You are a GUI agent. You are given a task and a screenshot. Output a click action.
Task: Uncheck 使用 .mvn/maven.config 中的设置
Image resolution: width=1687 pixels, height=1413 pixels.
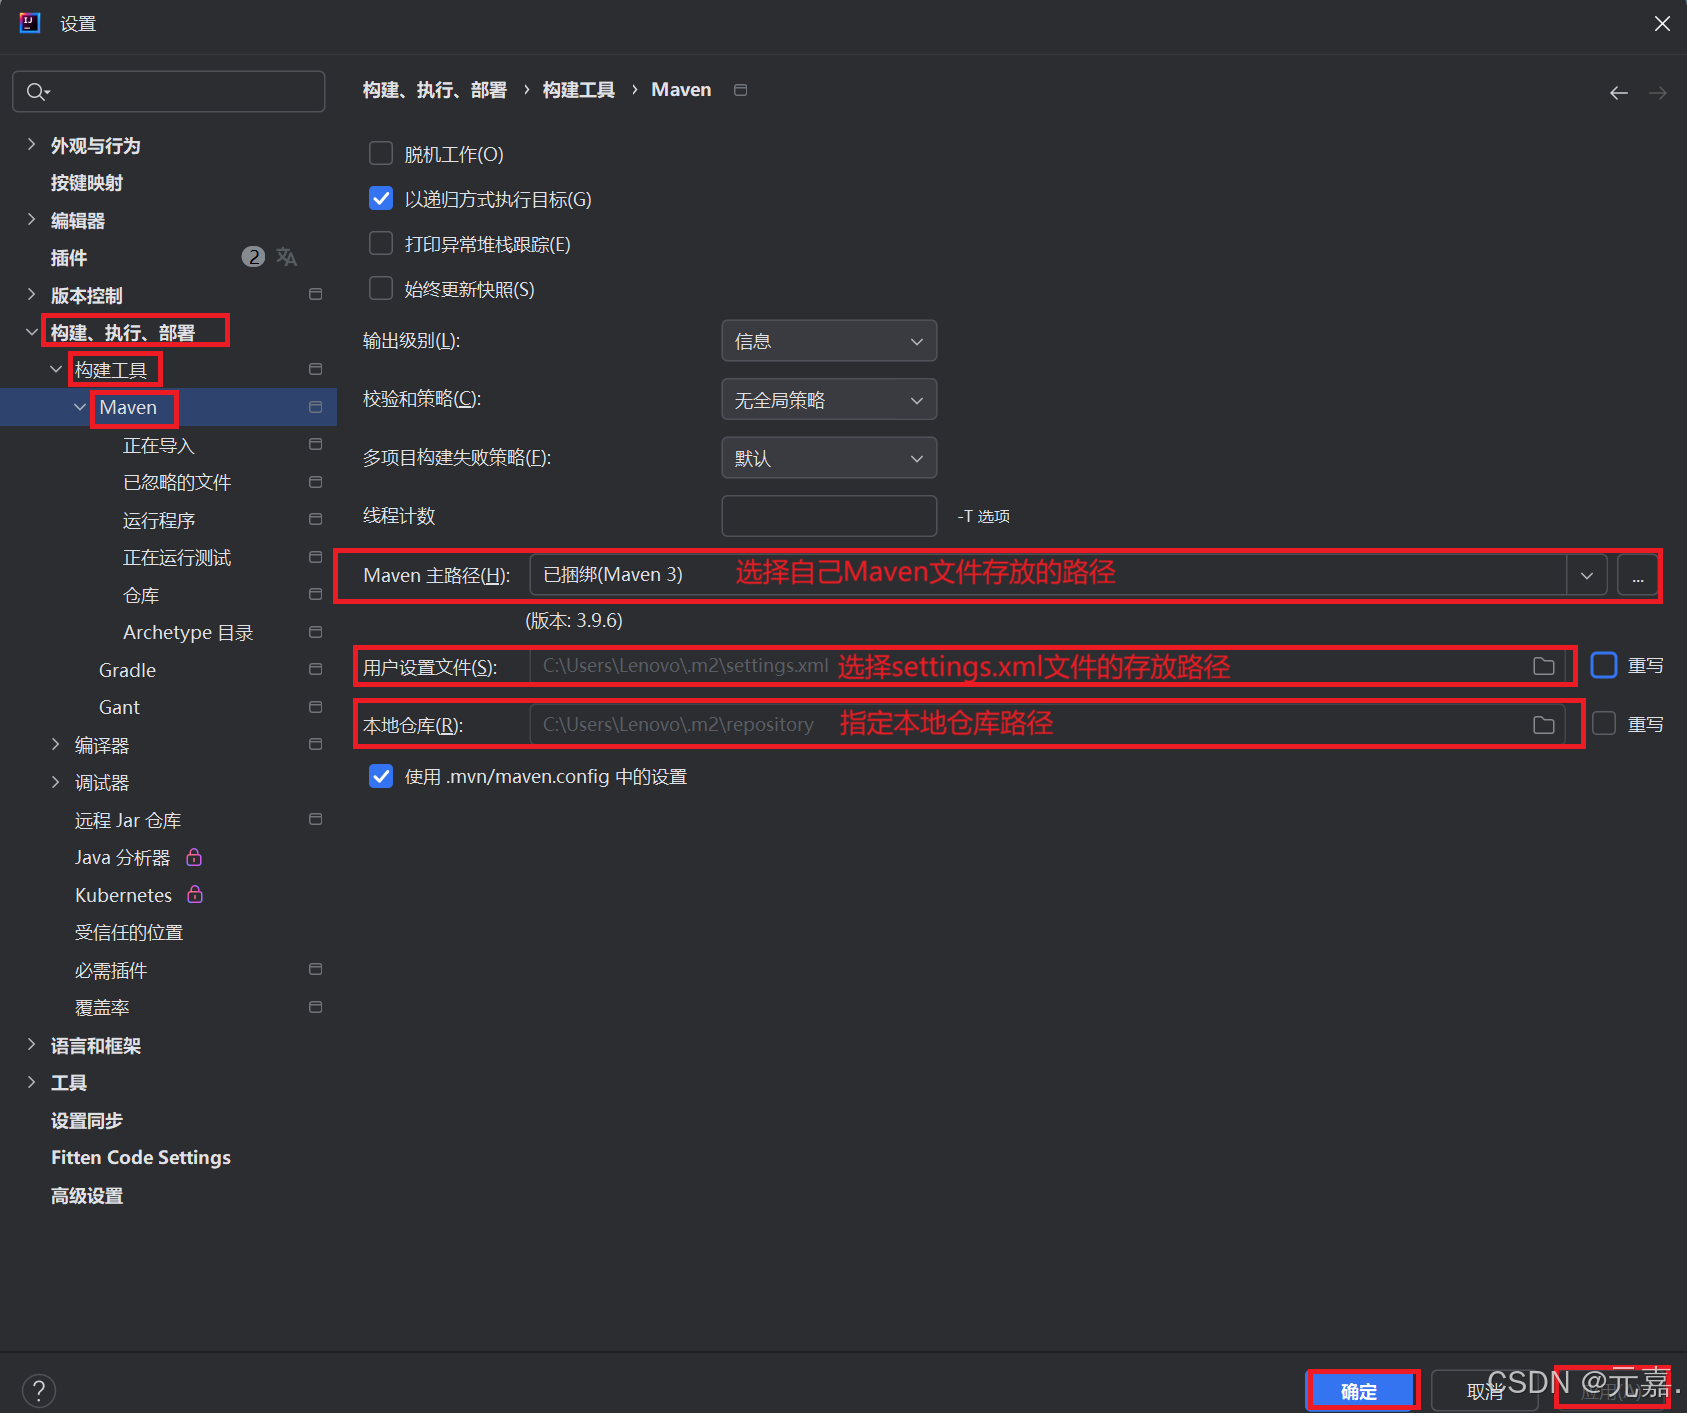coord(381,776)
